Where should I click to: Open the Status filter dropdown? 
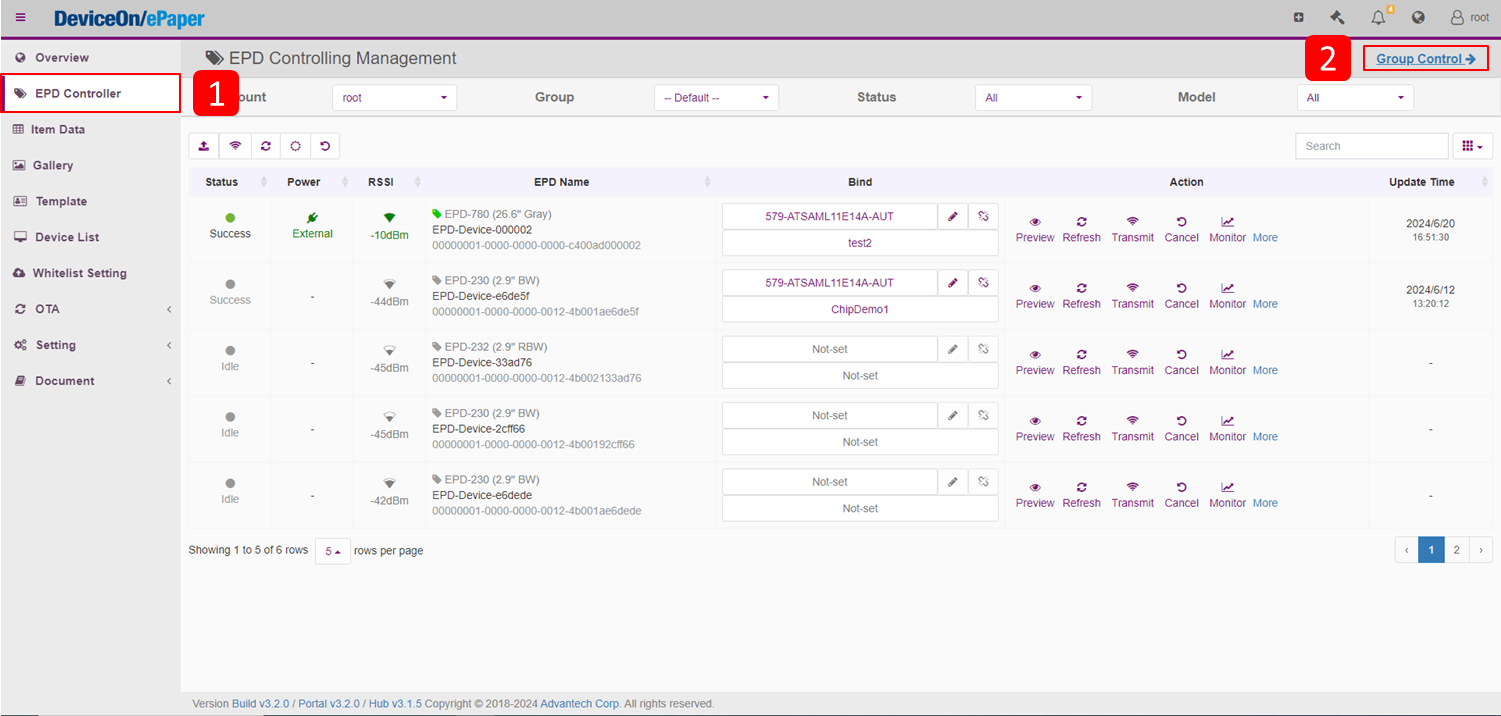coord(1033,98)
